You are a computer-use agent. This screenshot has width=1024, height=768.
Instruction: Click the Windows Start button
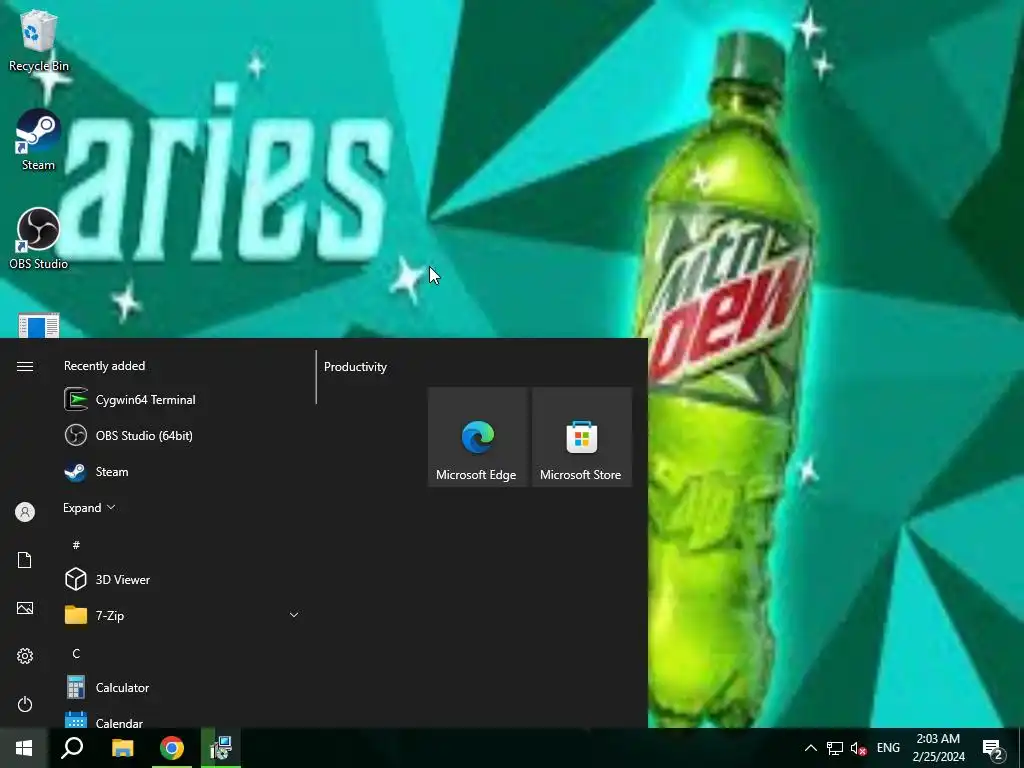pyautogui.click(x=24, y=748)
